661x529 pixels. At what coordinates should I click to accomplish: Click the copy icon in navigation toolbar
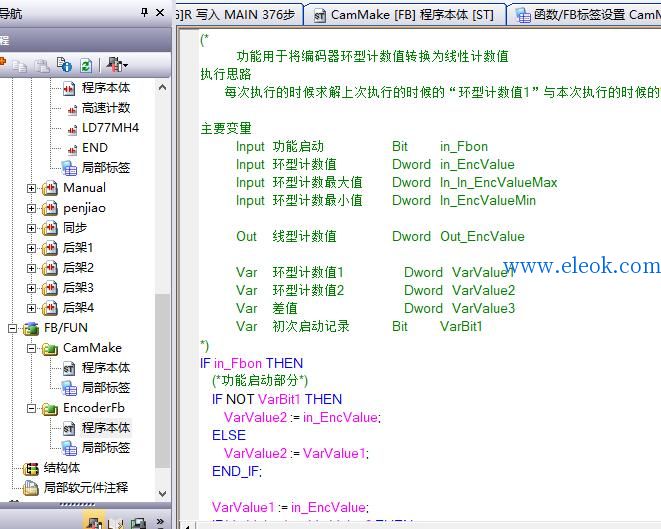pos(19,65)
